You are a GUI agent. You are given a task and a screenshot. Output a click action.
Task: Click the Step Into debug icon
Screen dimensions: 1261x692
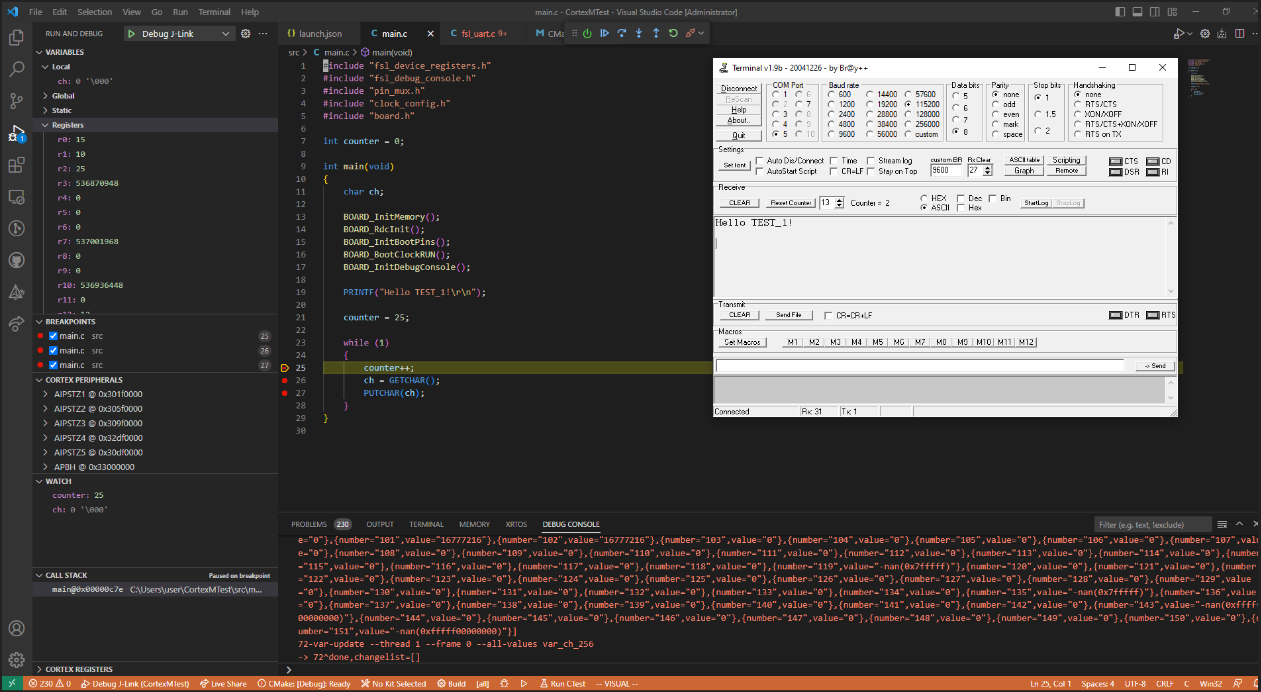[x=638, y=33]
